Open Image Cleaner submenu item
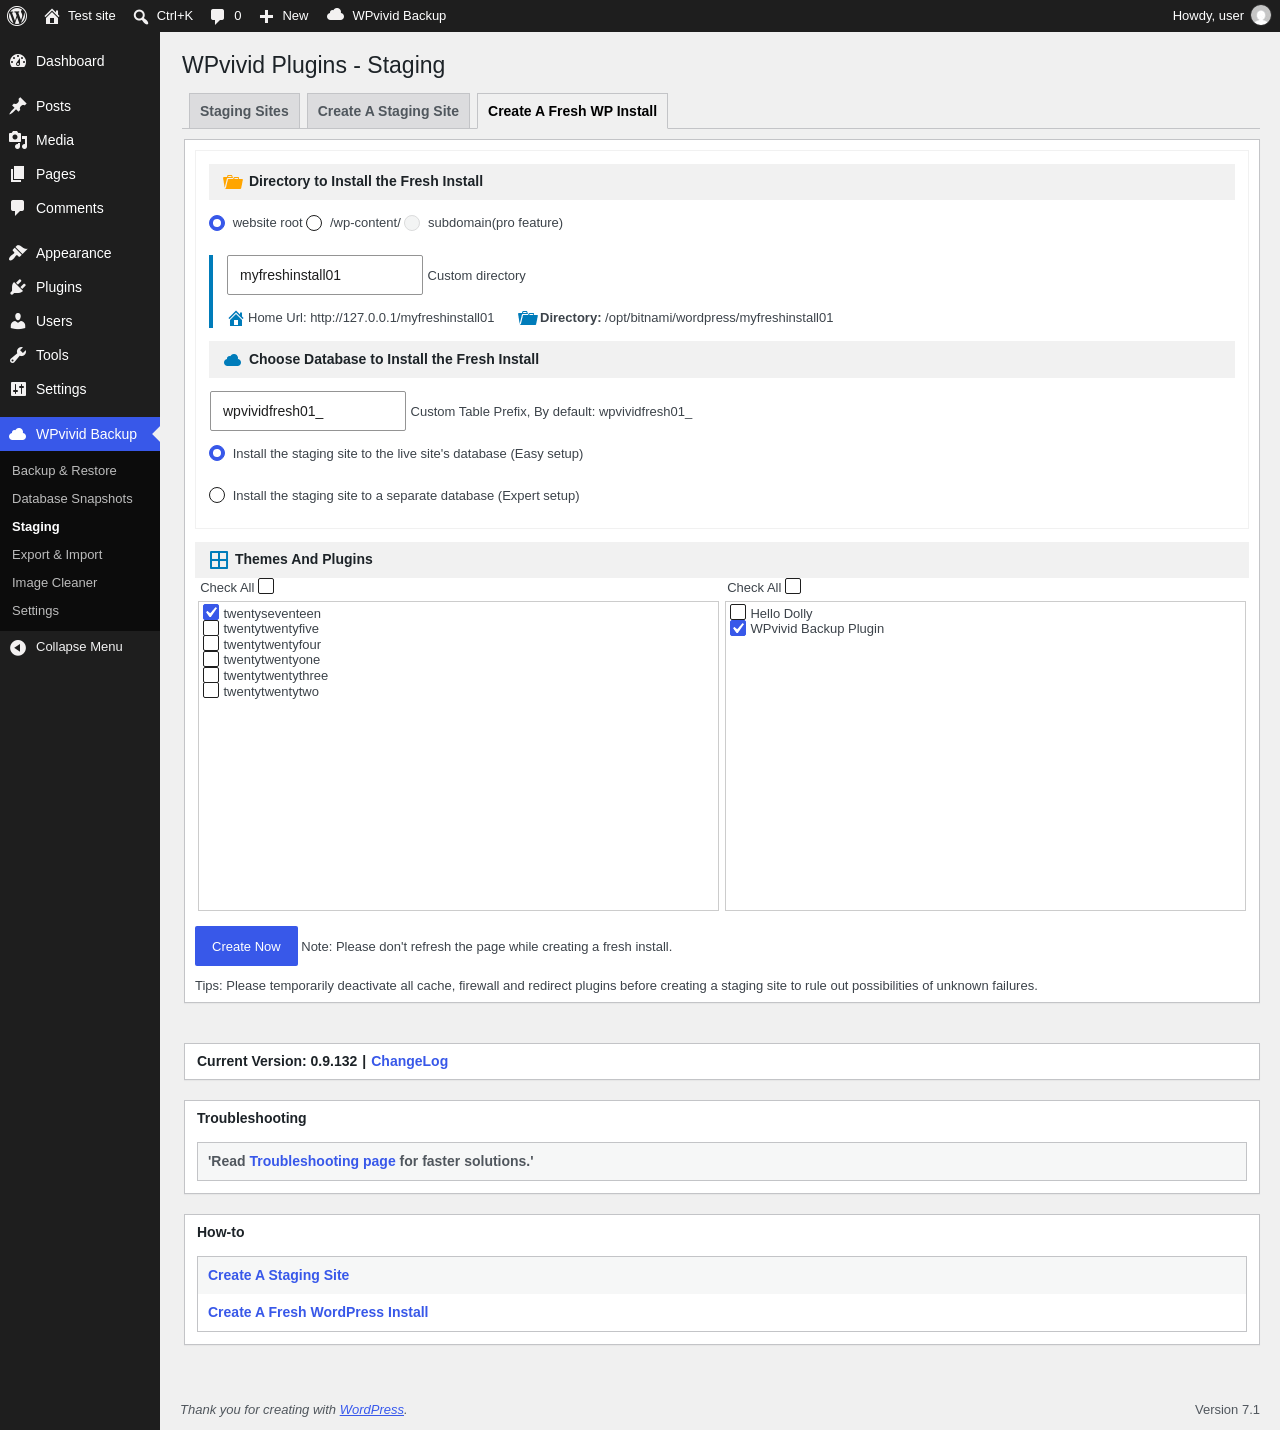 tap(80, 583)
